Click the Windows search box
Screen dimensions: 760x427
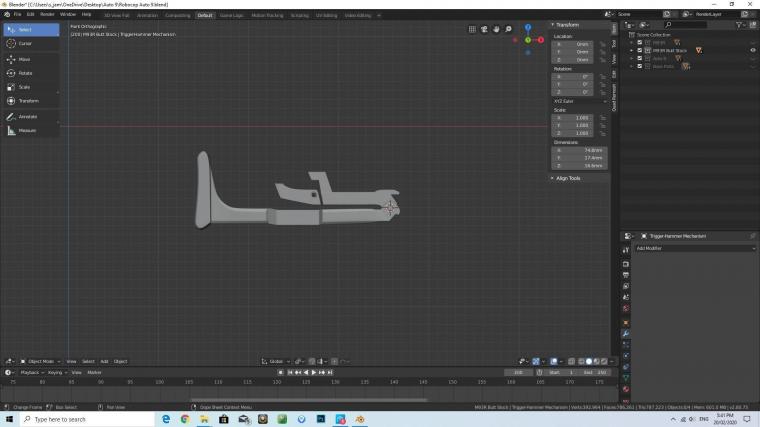point(87,419)
